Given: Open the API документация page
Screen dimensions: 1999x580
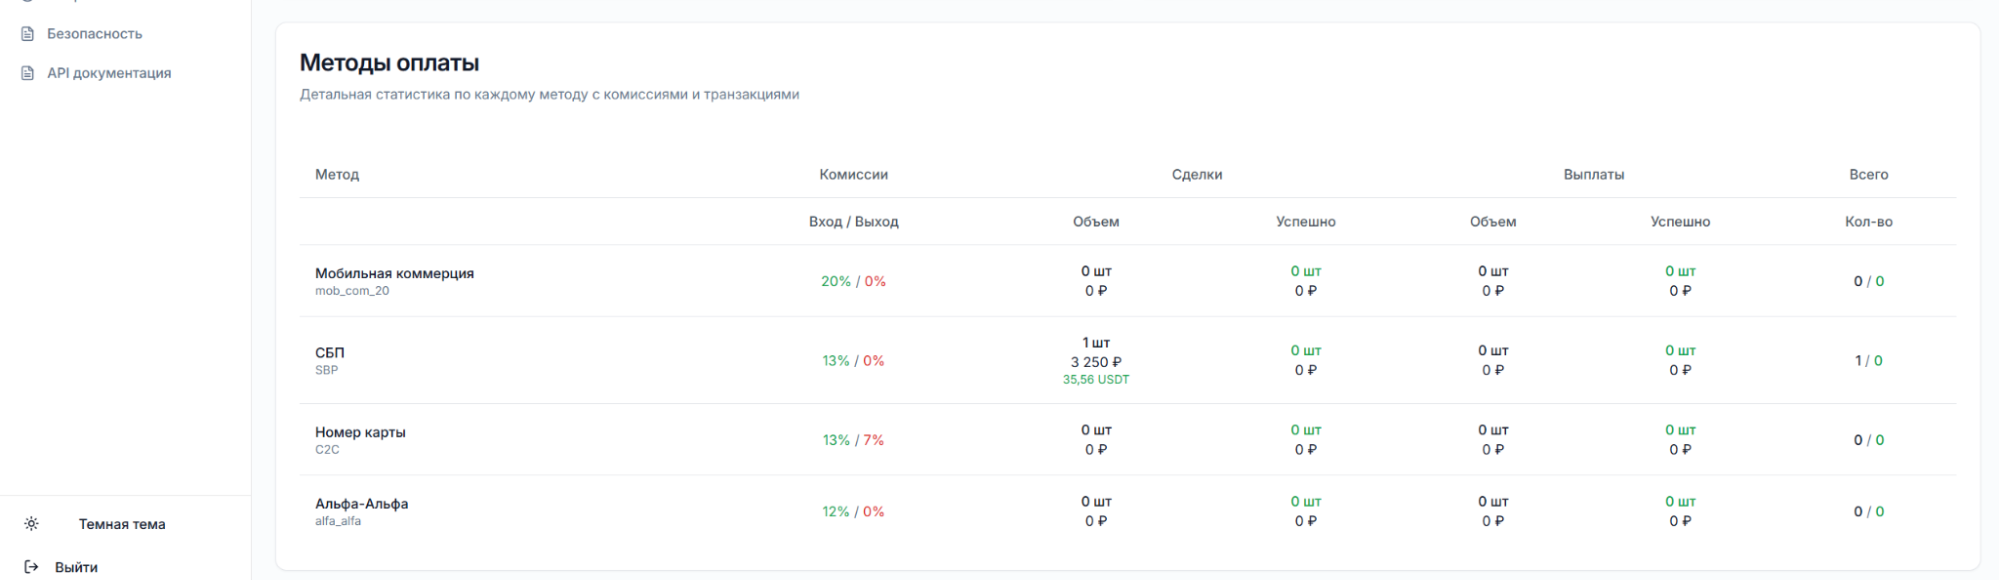Looking at the screenshot, I should coord(109,73).
